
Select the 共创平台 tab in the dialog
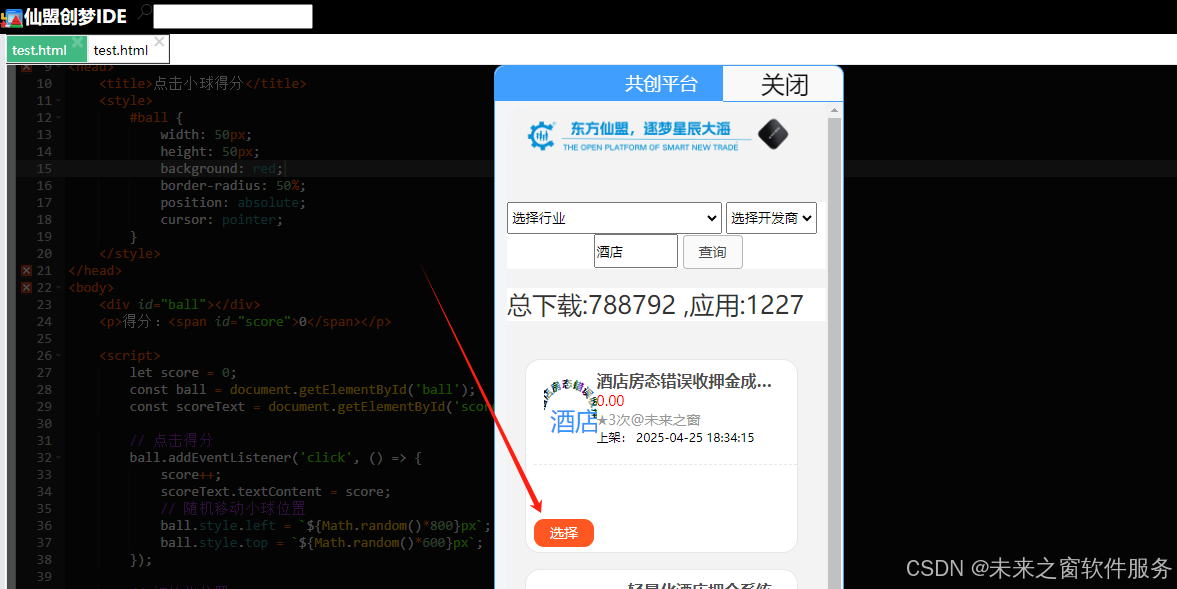(609, 83)
